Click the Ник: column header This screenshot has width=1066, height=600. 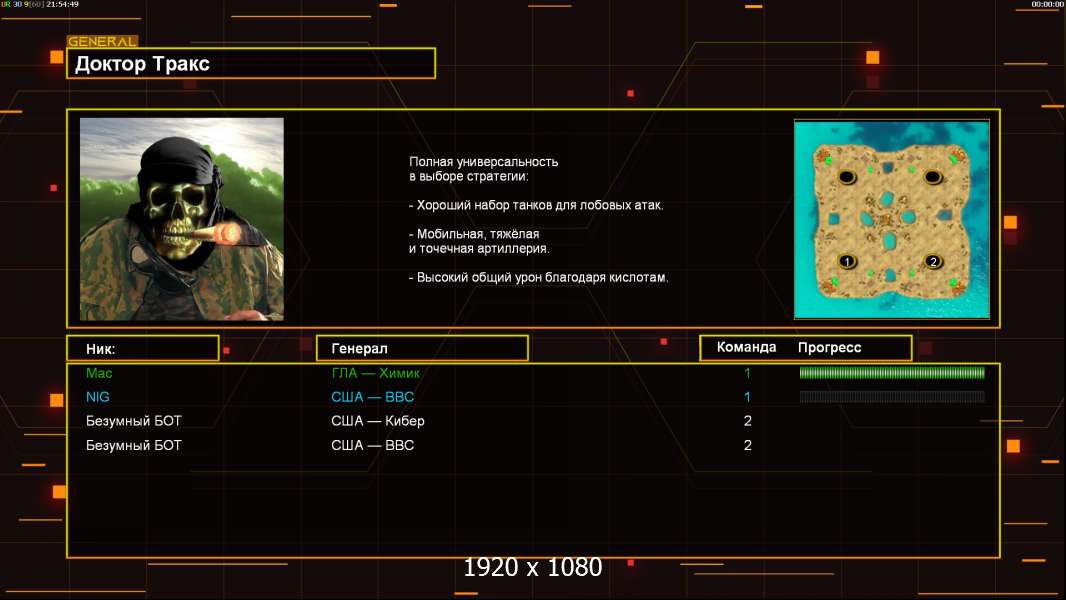[x=143, y=349]
